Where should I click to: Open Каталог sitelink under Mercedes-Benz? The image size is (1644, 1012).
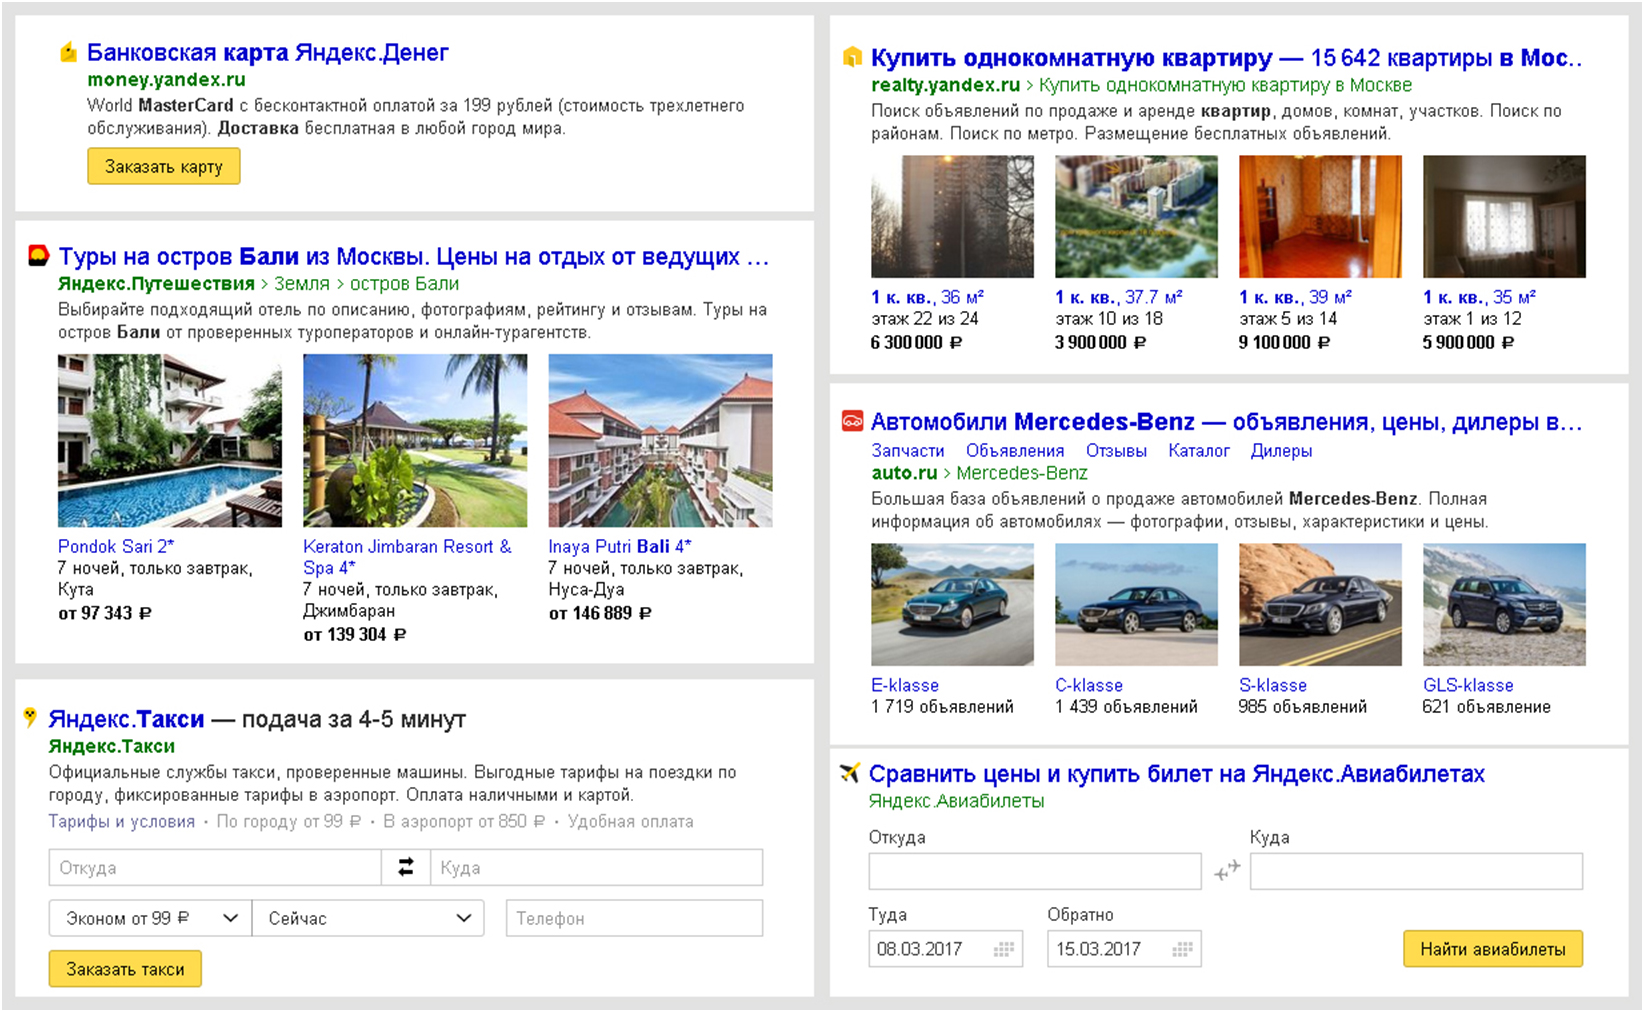[1198, 450]
